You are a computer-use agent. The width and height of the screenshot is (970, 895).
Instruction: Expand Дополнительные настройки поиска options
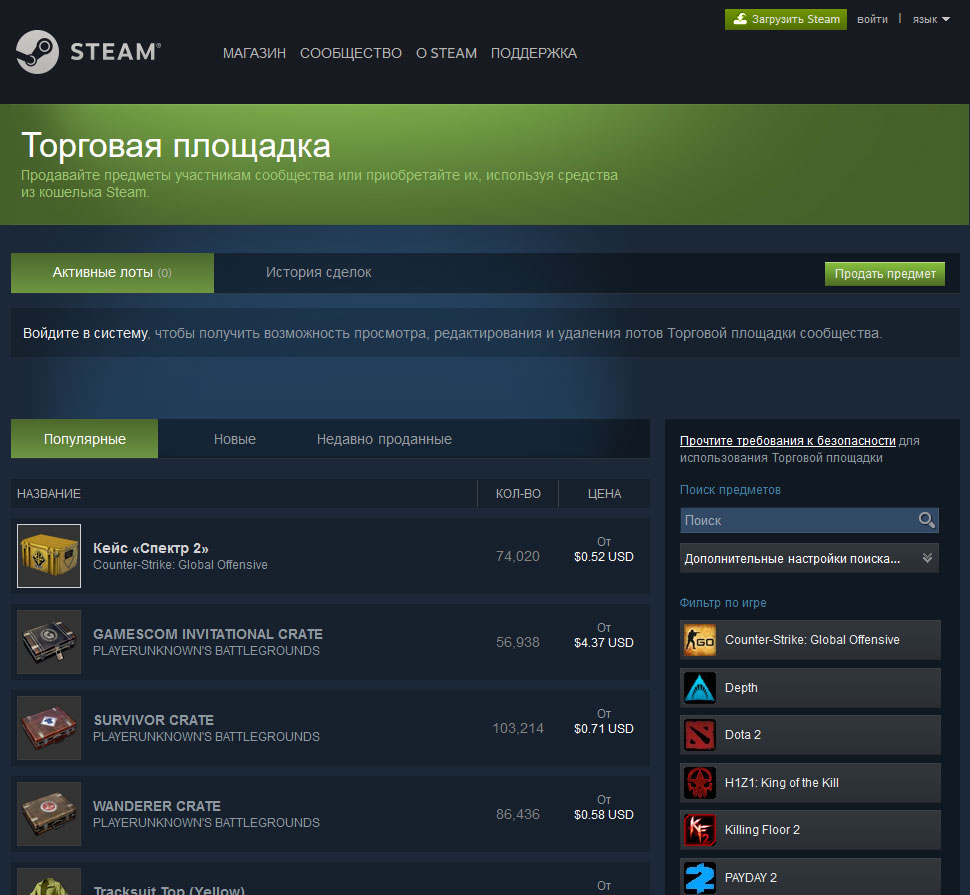[809, 559]
